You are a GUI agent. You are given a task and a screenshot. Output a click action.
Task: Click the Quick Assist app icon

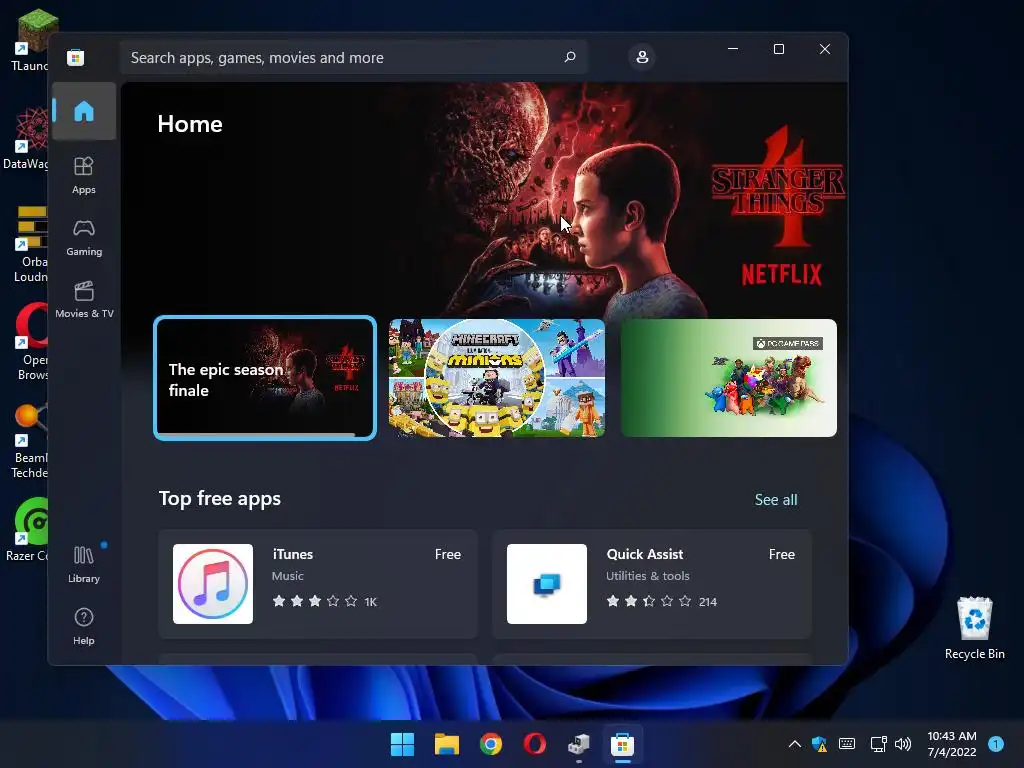(547, 584)
